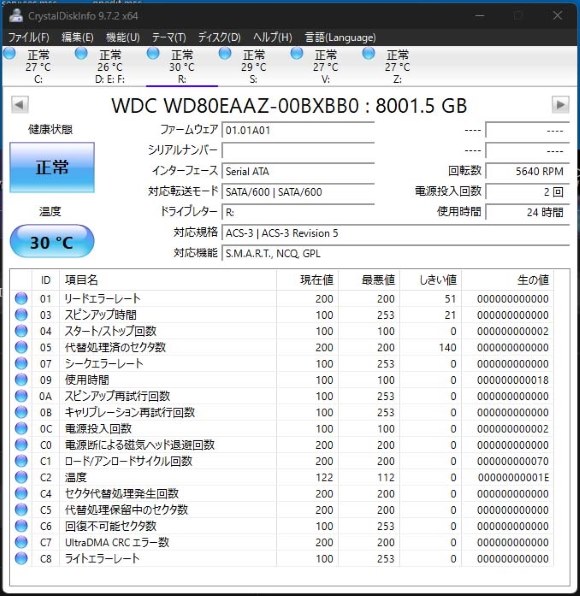
Task: Click status icon of attribute C0 row
Action: tap(21, 445)
